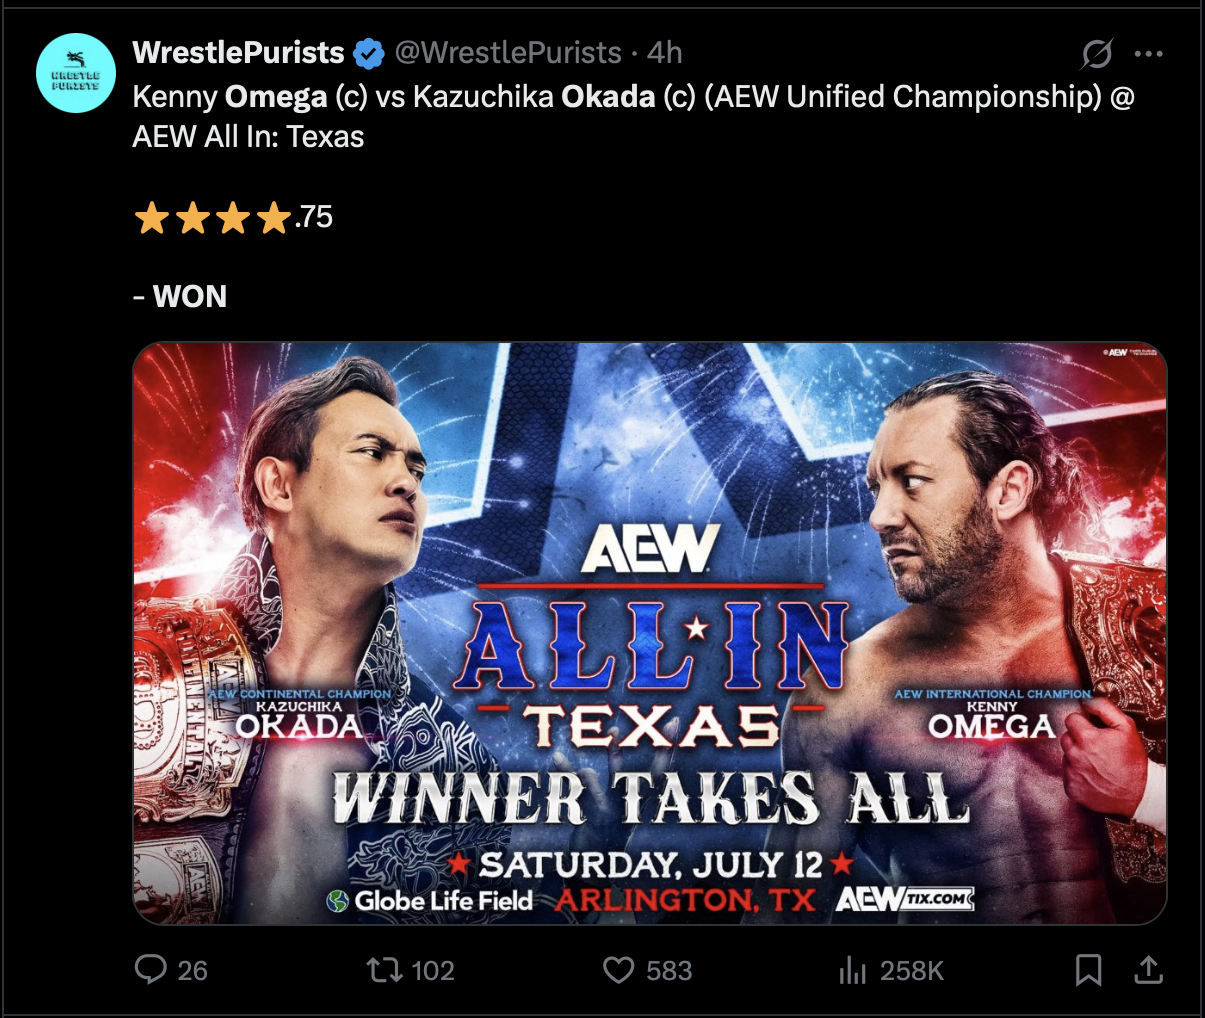Click the 583 likes count

click(669, 970)
